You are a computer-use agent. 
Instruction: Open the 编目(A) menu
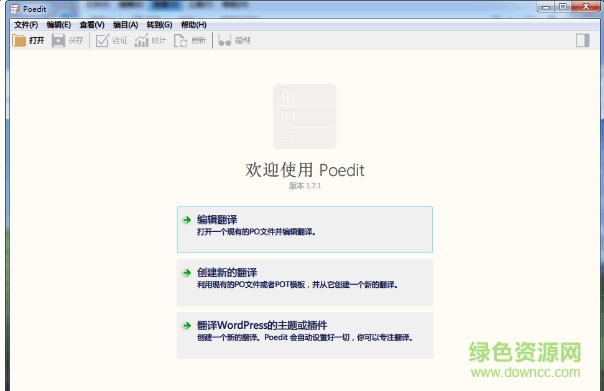click(126, 25)
